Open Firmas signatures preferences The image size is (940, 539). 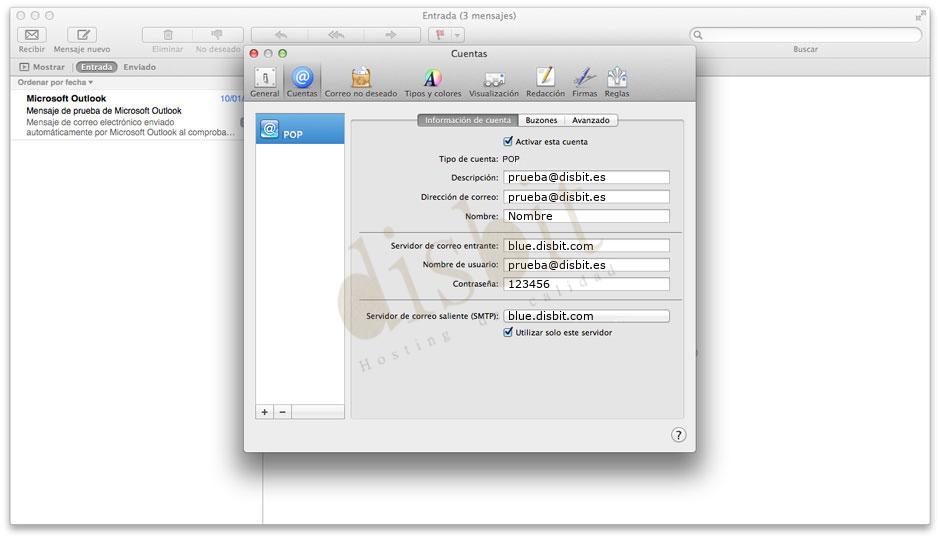pos(585,79)
